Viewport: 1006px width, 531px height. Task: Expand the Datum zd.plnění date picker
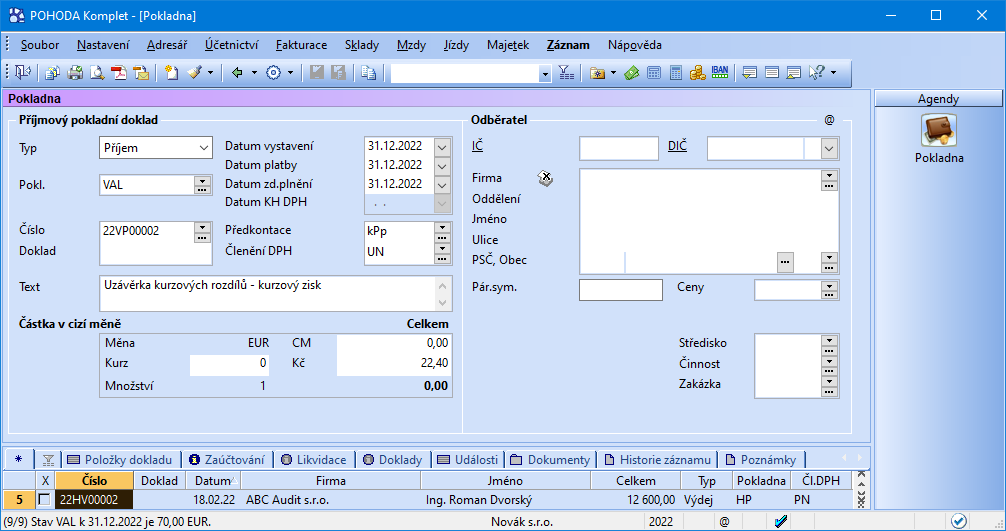tap(442, 185)
